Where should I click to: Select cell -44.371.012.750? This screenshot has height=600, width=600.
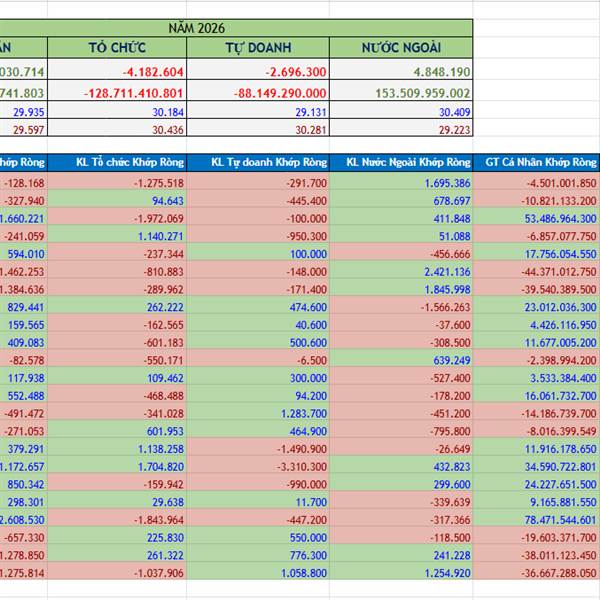536,270
